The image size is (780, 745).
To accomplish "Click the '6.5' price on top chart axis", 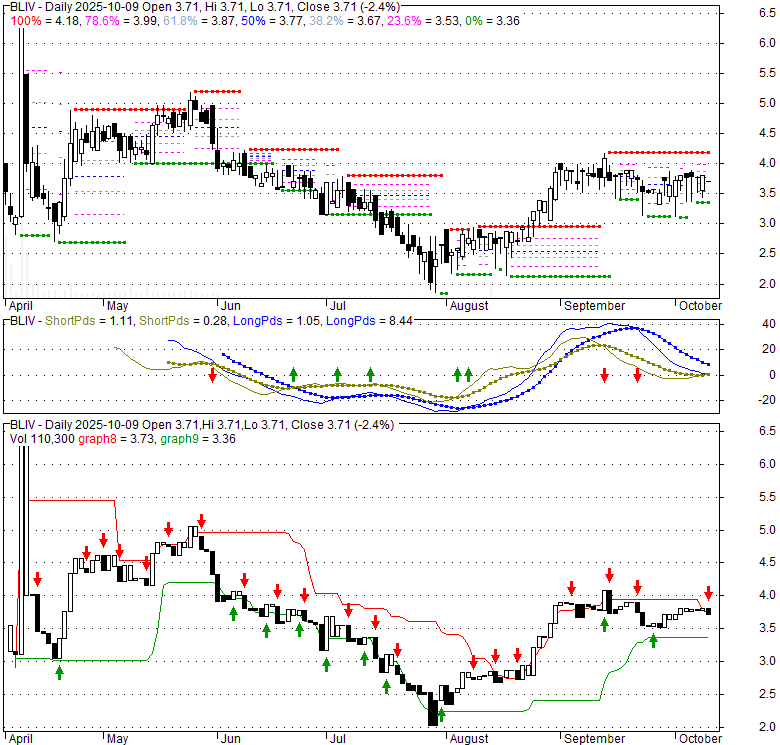I will tap(767, 13).
